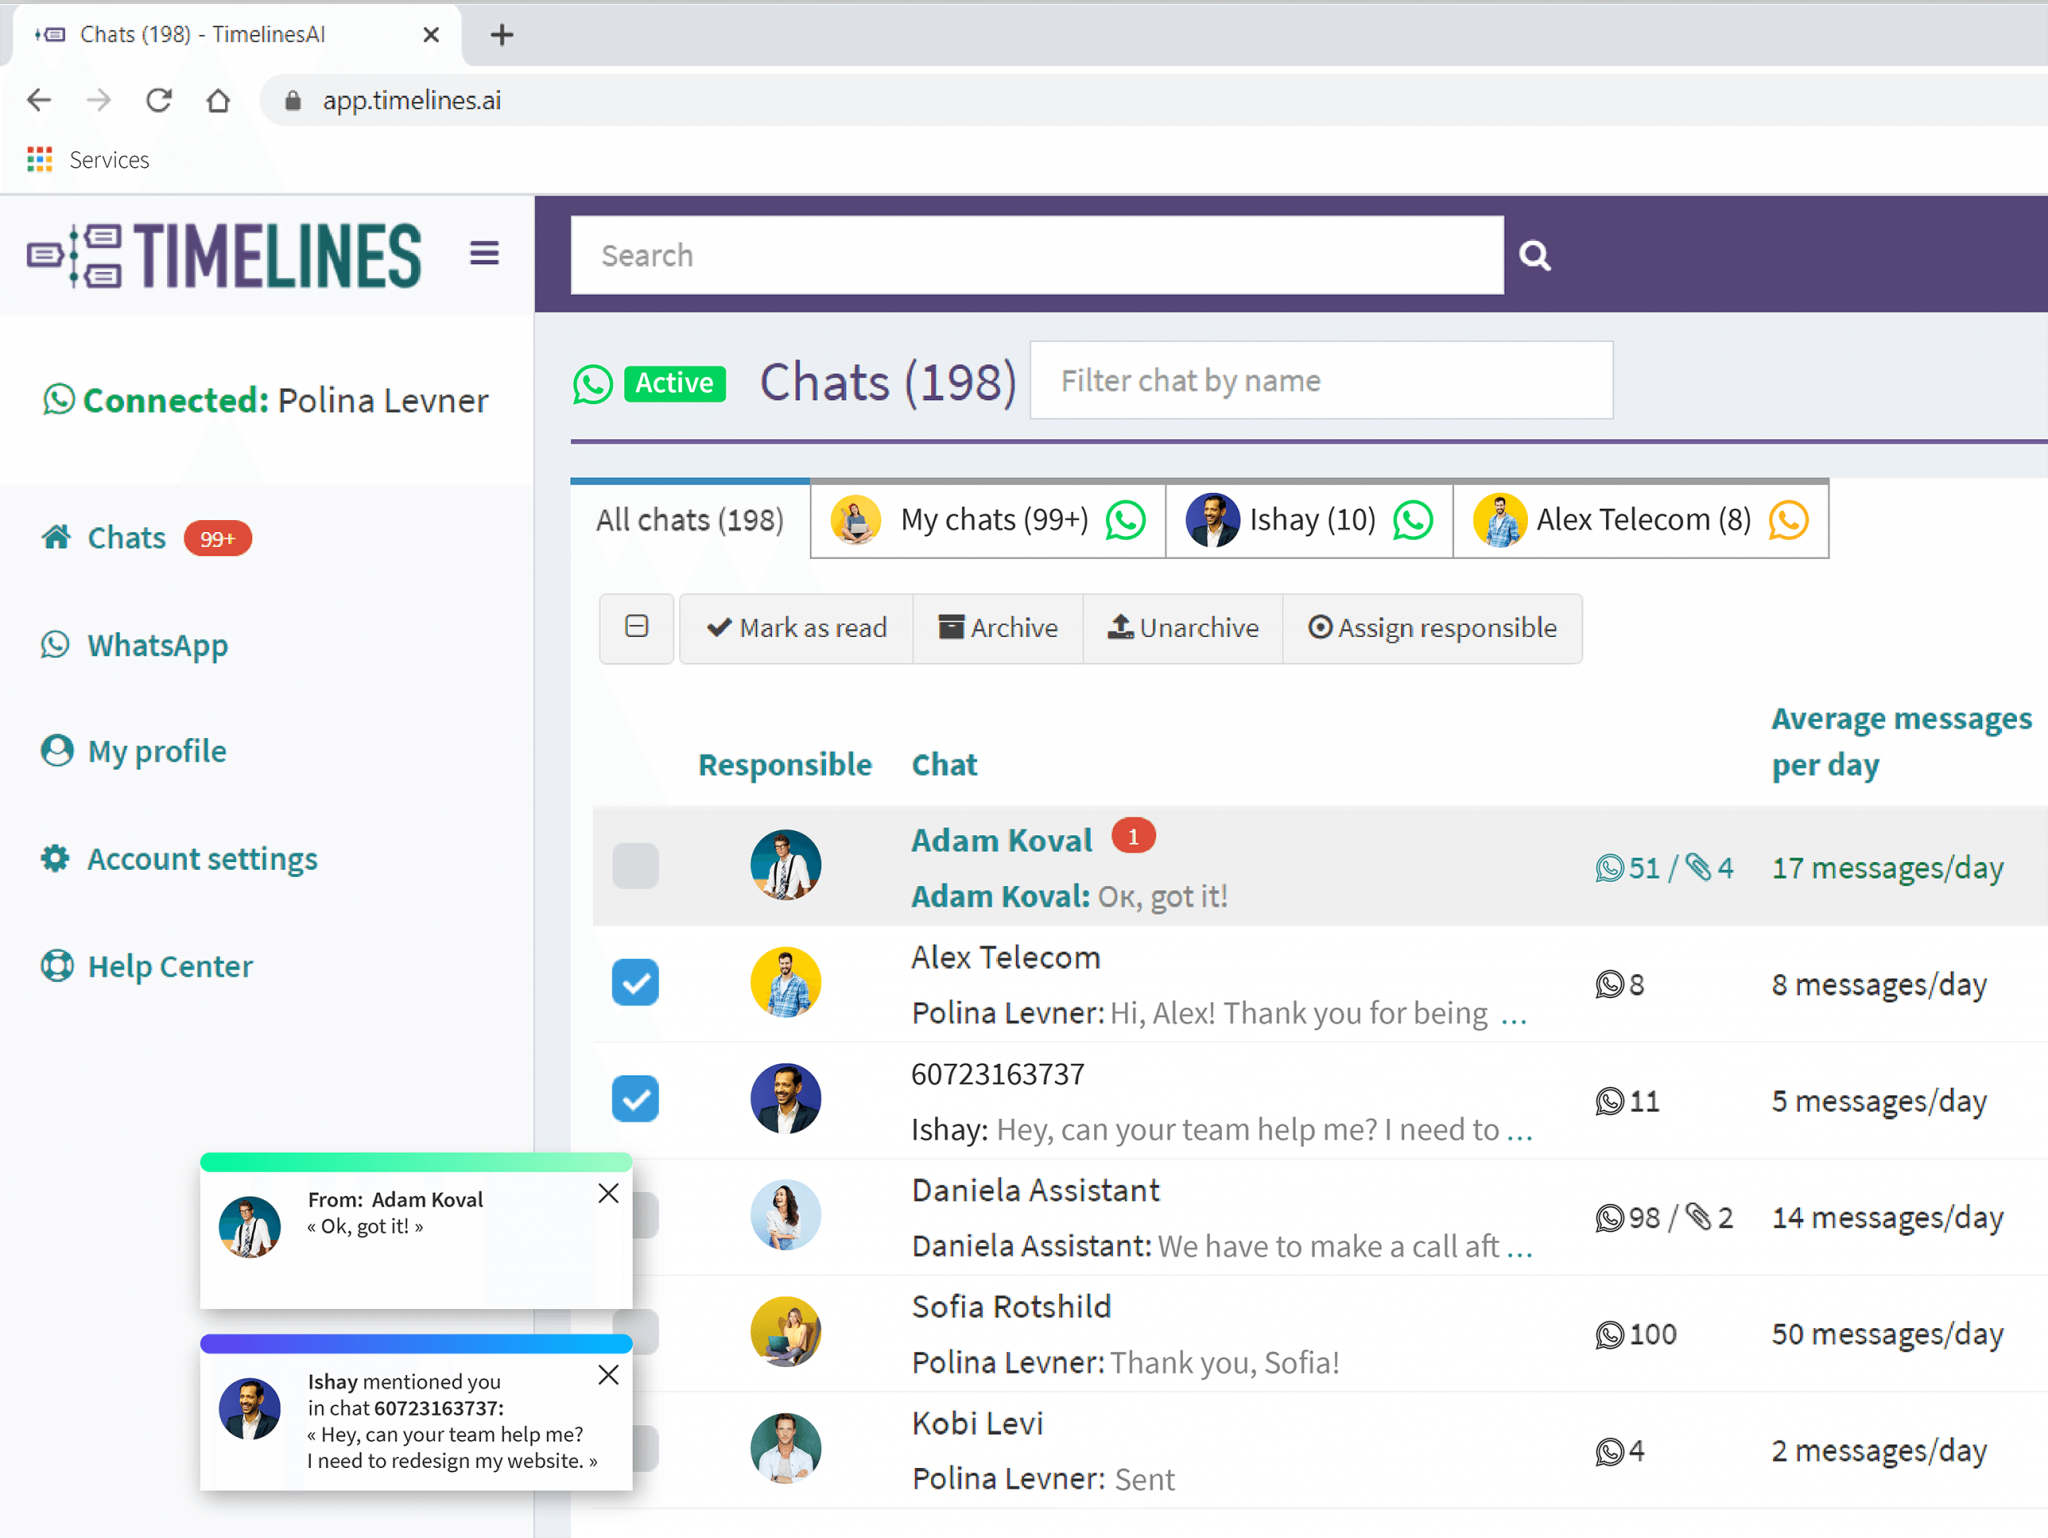Open Account settings in sidebar
Image resolution: width=2048 pixels, height=1538 pixels.
click(202, 859)
